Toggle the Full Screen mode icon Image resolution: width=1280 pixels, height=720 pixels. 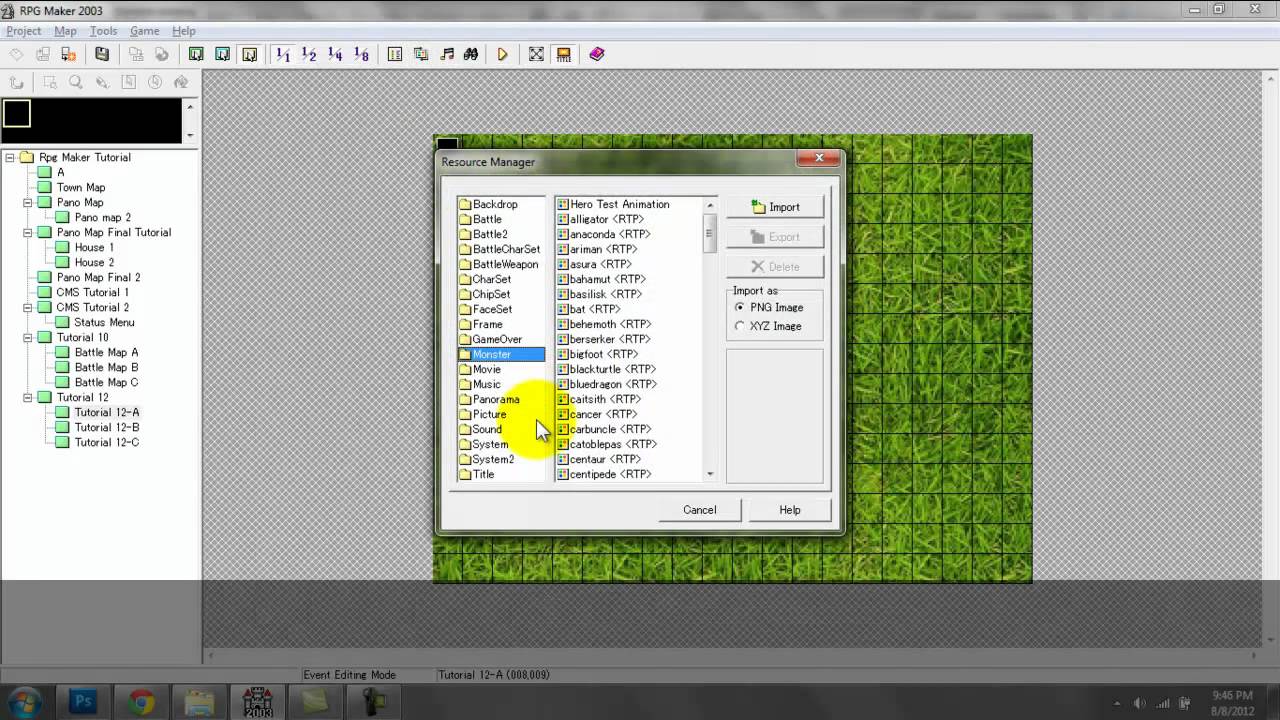(x=536, y=54)
